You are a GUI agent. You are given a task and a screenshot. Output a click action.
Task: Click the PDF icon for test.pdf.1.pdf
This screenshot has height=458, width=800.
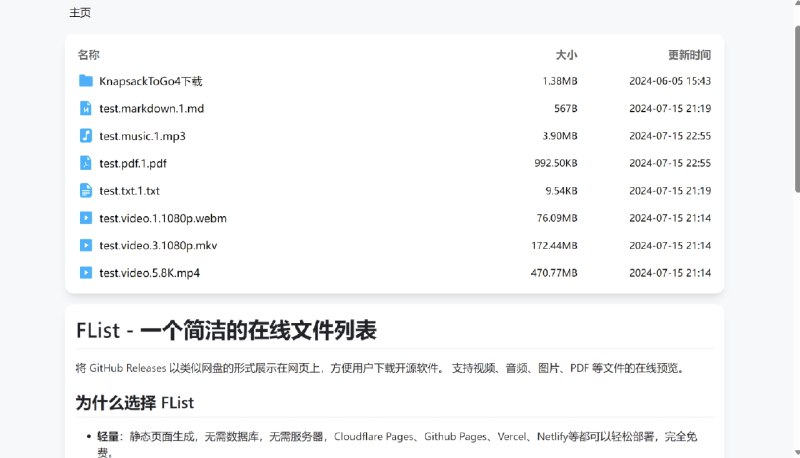pyautogui.click(x=86, y=163)
